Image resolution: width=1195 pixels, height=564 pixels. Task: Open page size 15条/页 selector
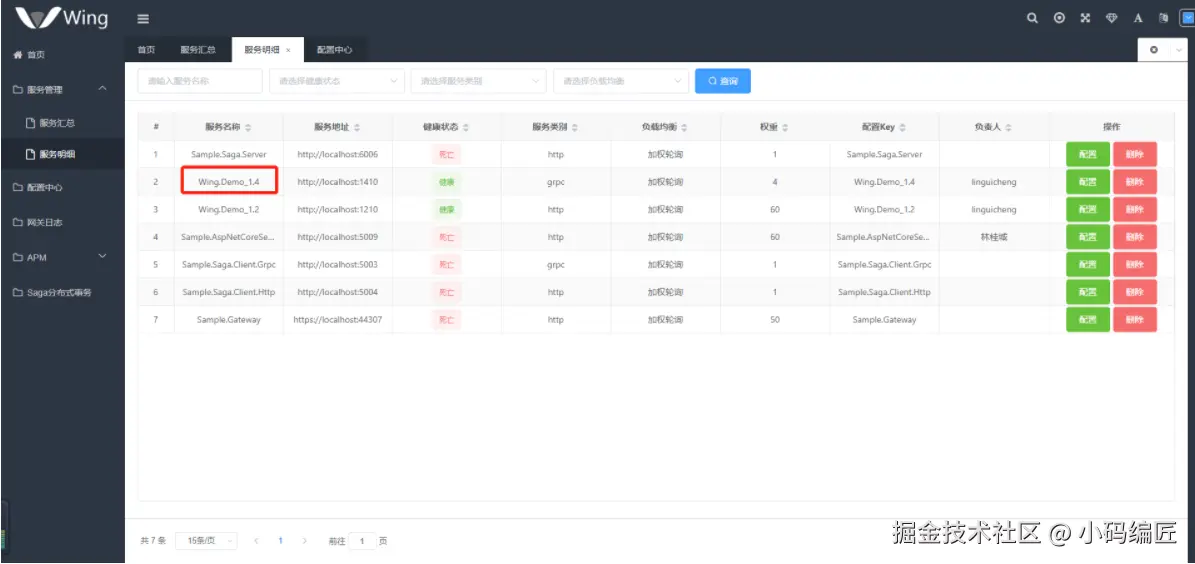[206, 540]
